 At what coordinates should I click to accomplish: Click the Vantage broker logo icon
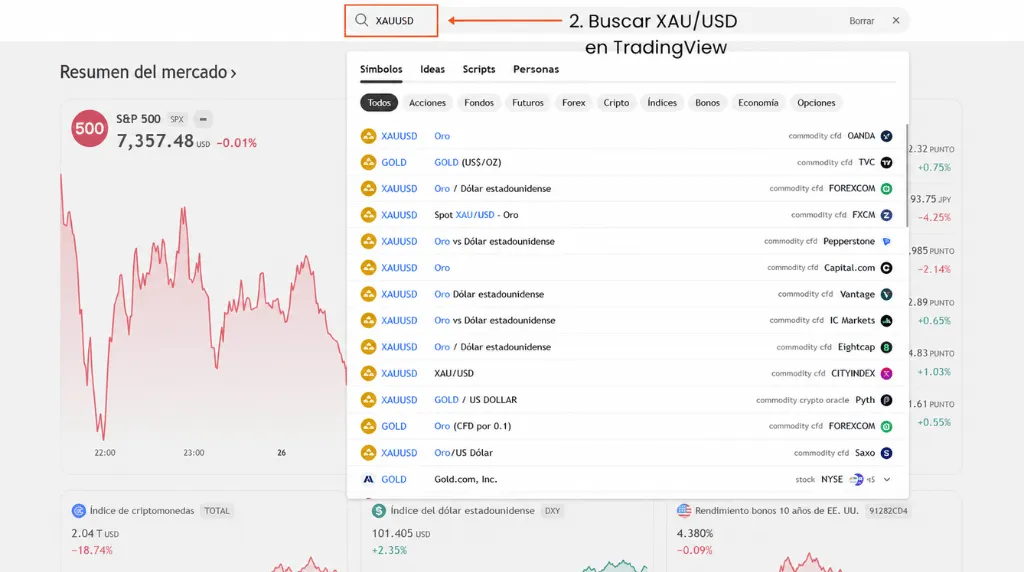(886, 294)
